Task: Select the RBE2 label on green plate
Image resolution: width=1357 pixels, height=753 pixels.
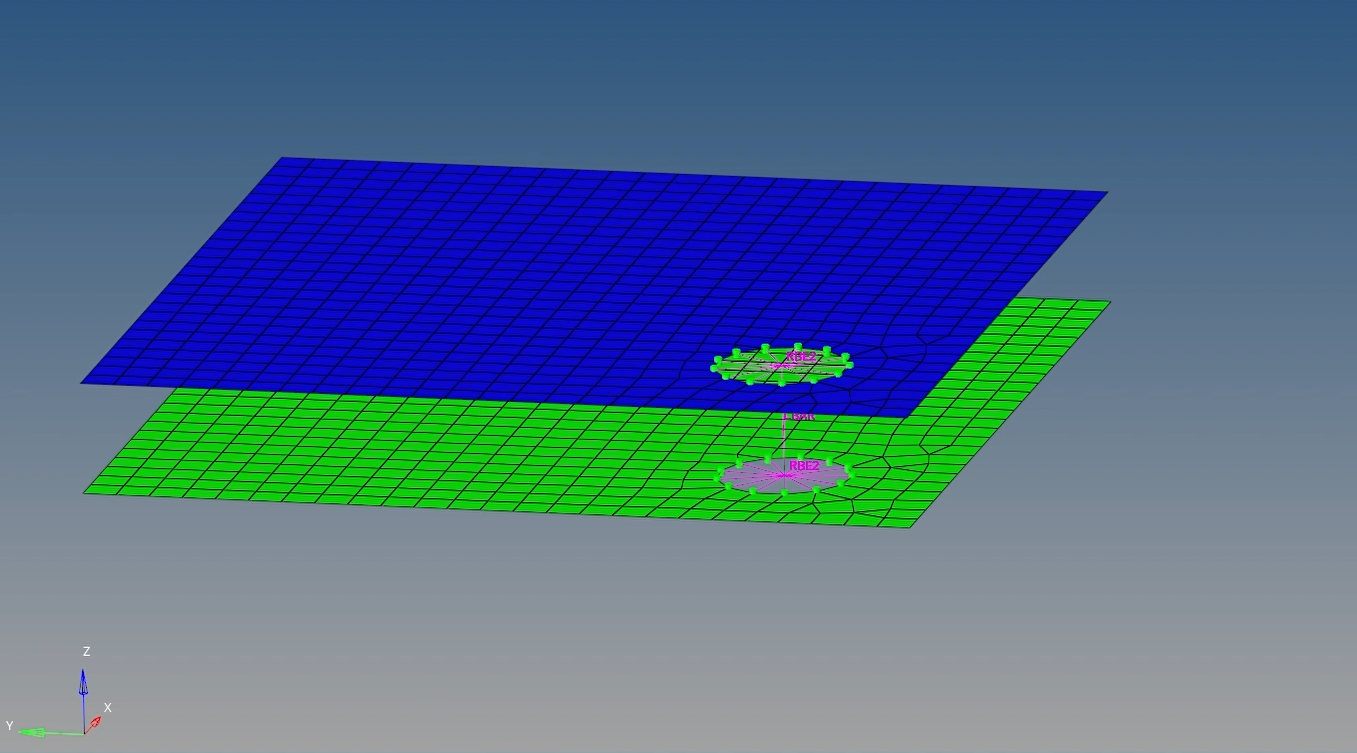Action: [x=804, y=466]
